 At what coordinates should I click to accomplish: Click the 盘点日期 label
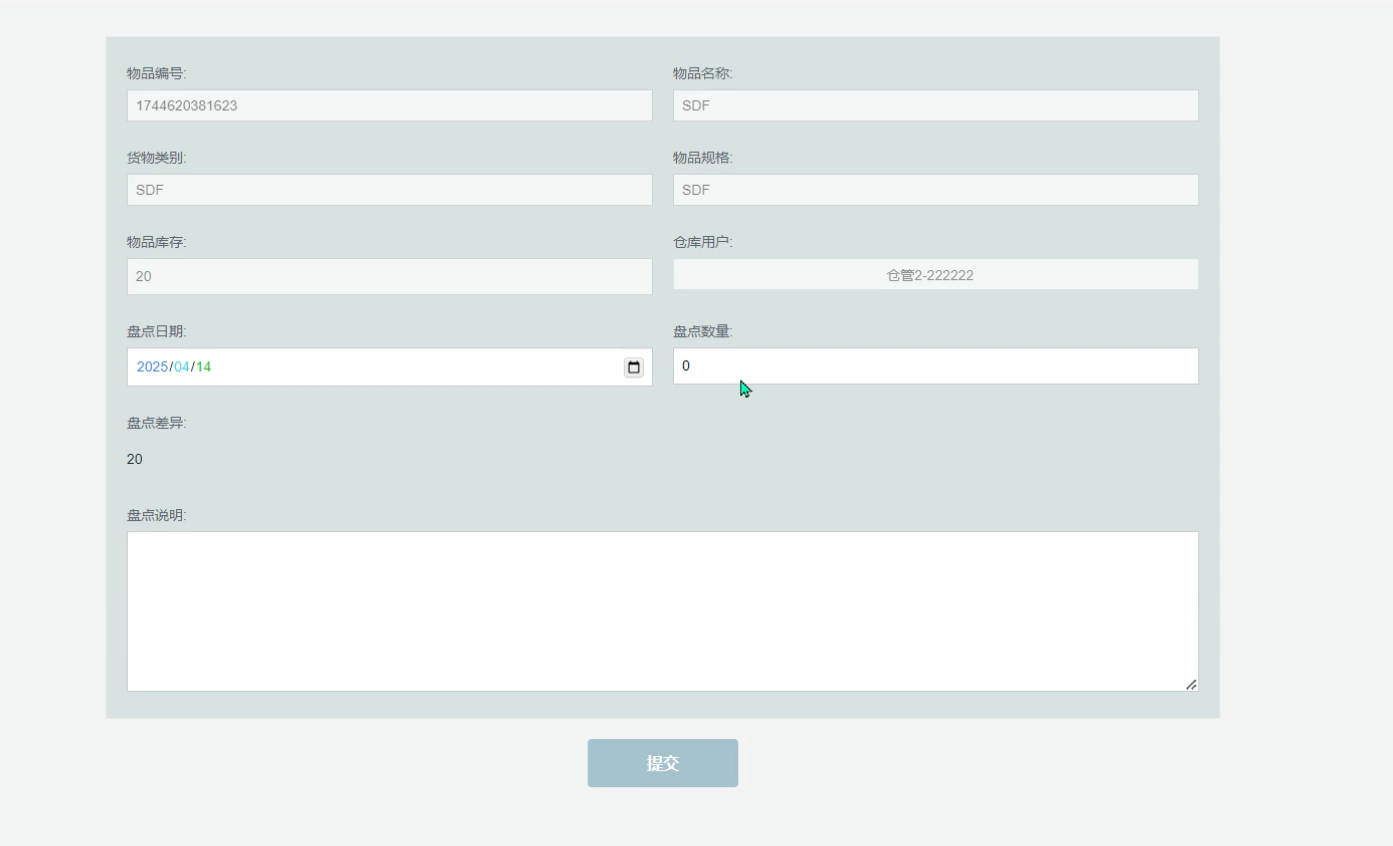[157, 332]
